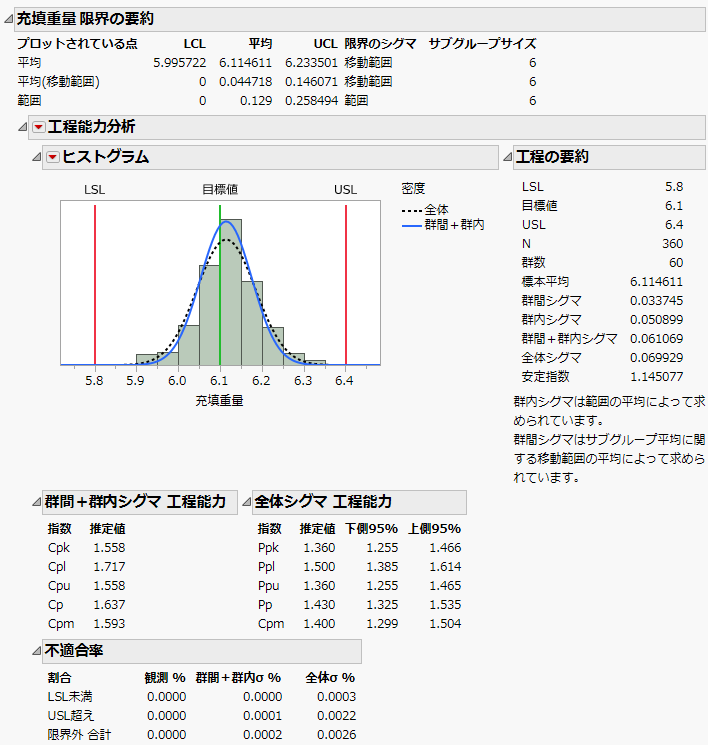The height and width of the screenshot is (745, 708).
Task: Select the Cpk value 1.558
Action: click(109, 548)
